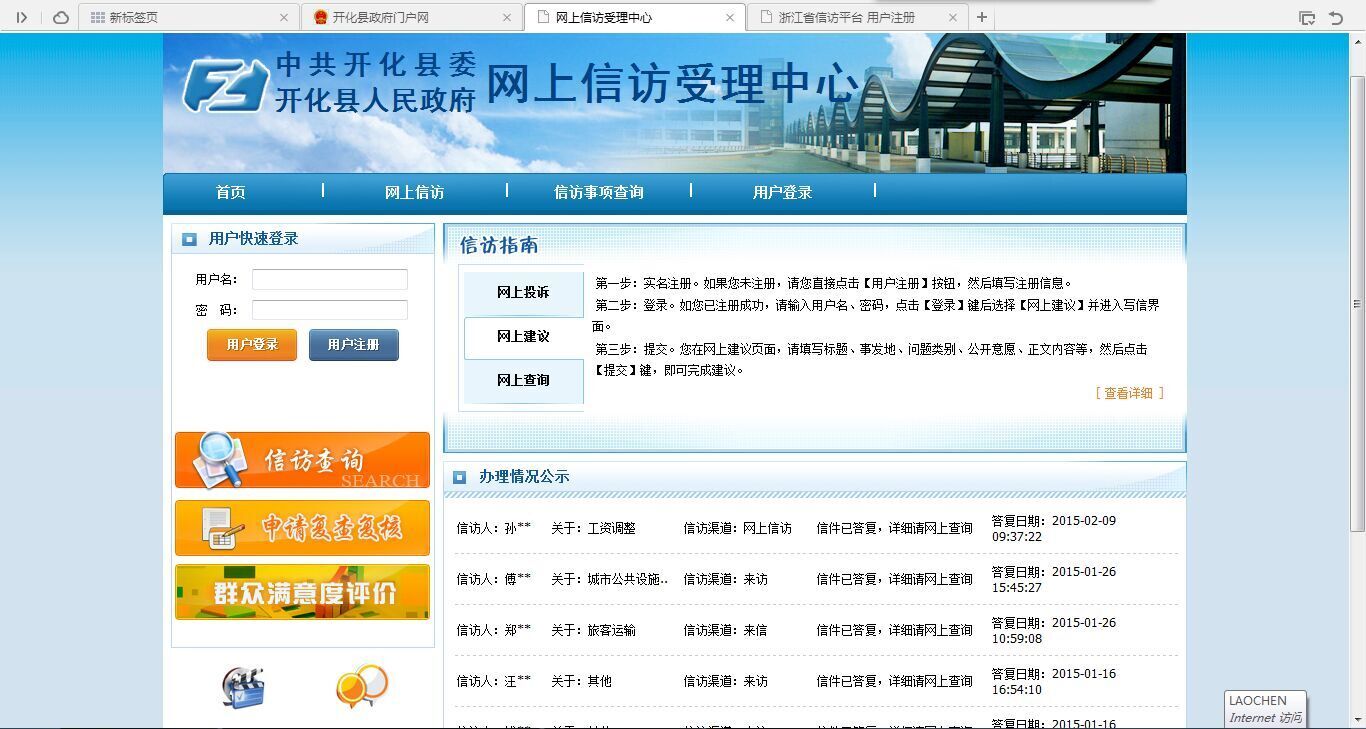Open 用户登录 in navigation bar
Screen dimensions: 1366x729
coord(782,192)
